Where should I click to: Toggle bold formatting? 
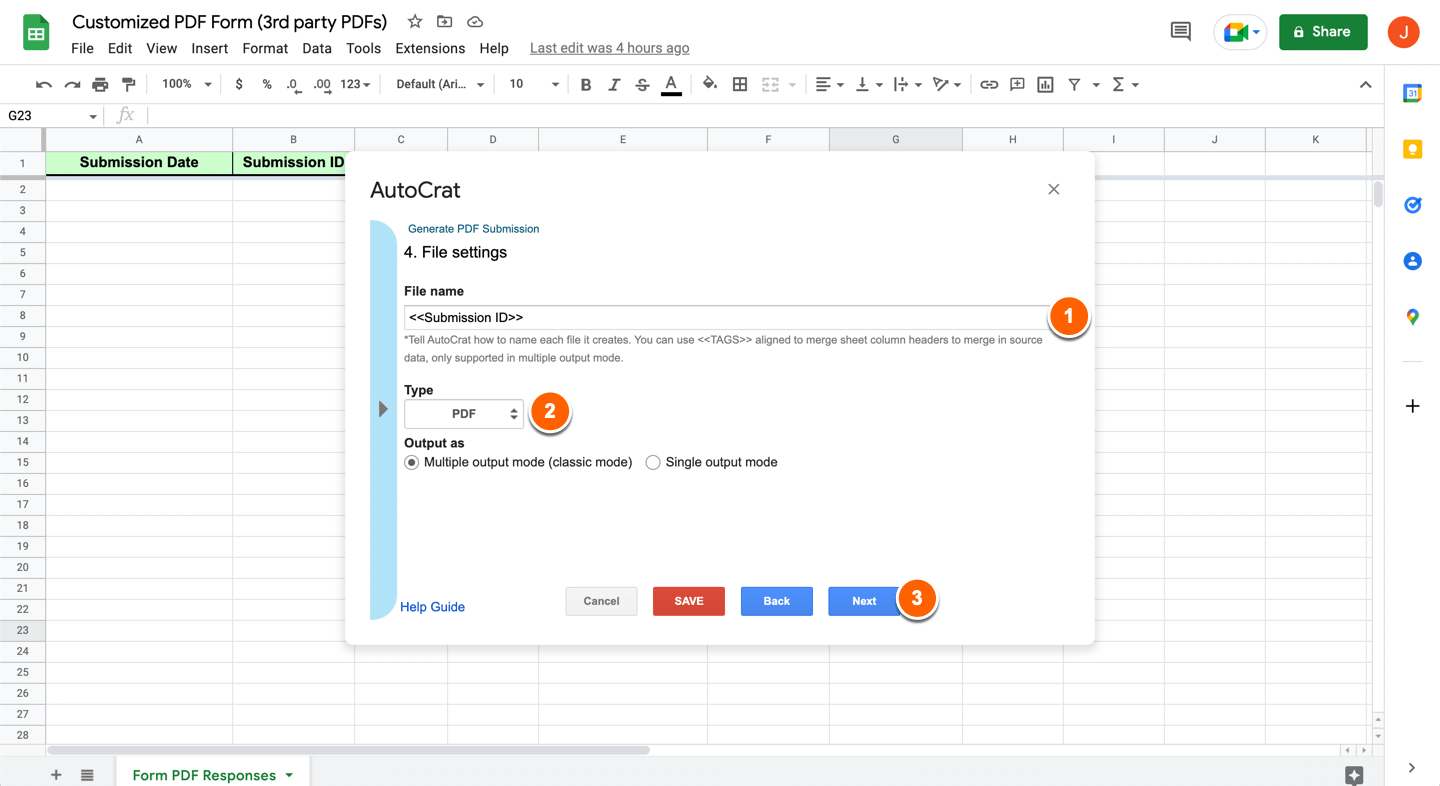tap(586, 85)
